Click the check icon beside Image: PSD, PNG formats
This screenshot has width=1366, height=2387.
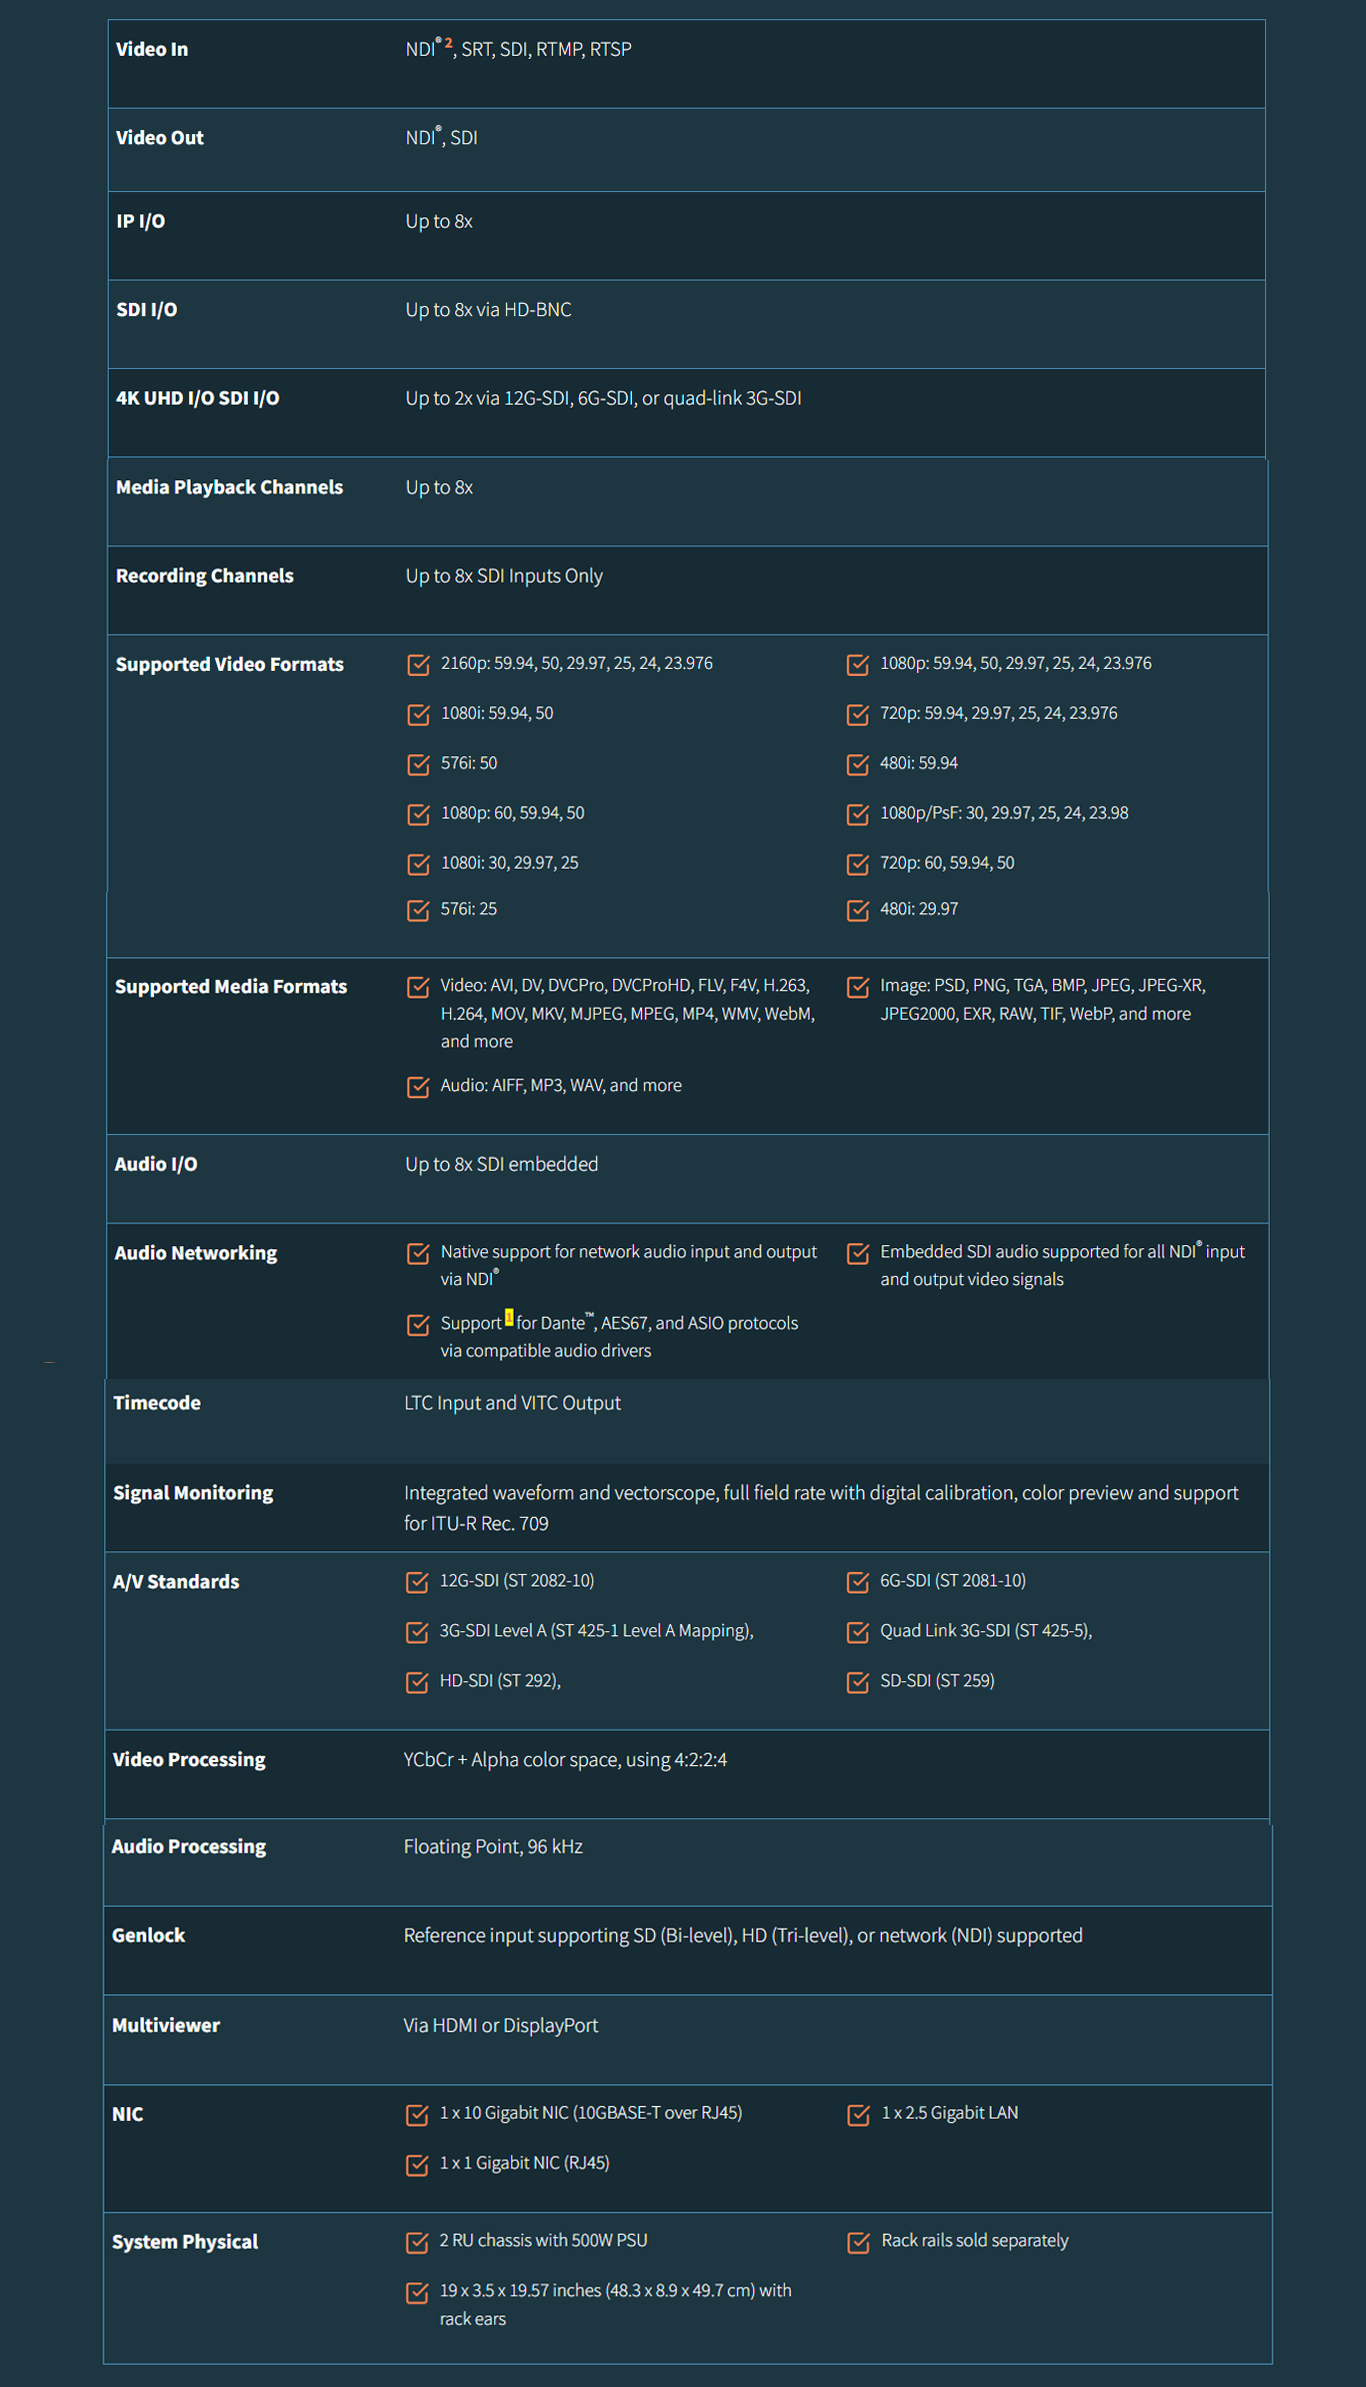(x=857, y=987)
